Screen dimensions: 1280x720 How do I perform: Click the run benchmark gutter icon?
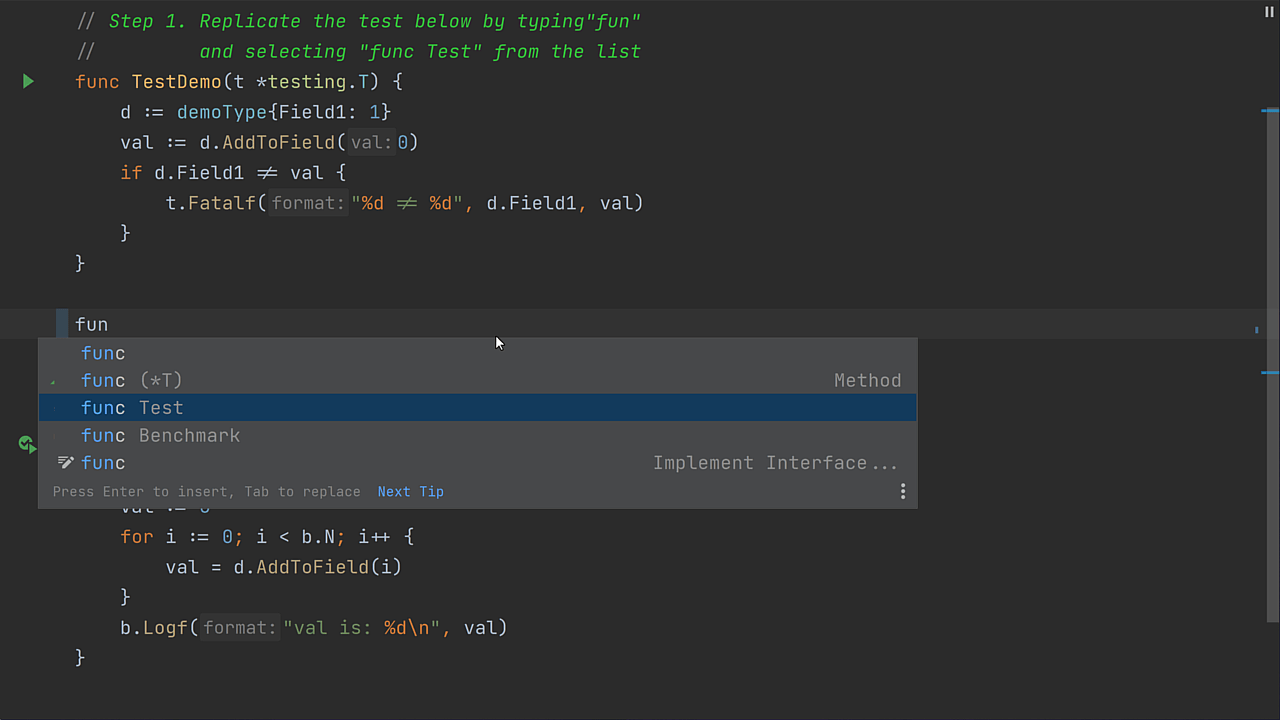pyautogui.click(x=26, y=443)
